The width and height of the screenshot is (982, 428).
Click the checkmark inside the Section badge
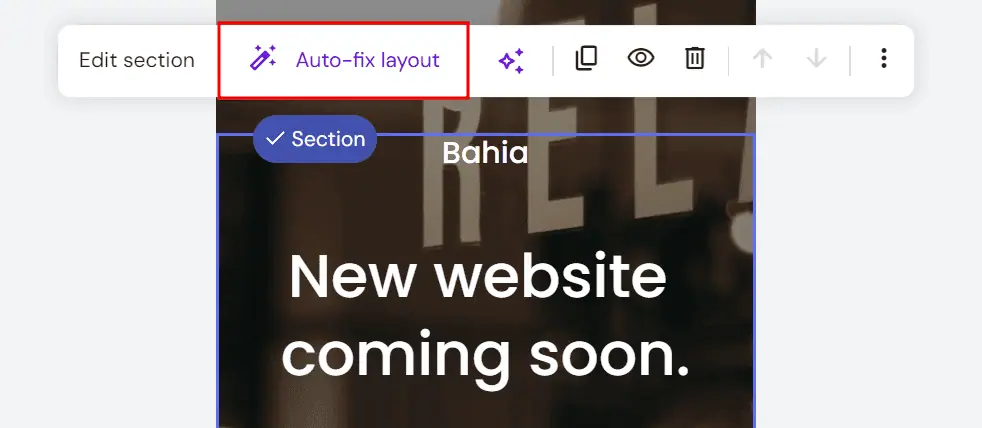(x=275, y=138)
